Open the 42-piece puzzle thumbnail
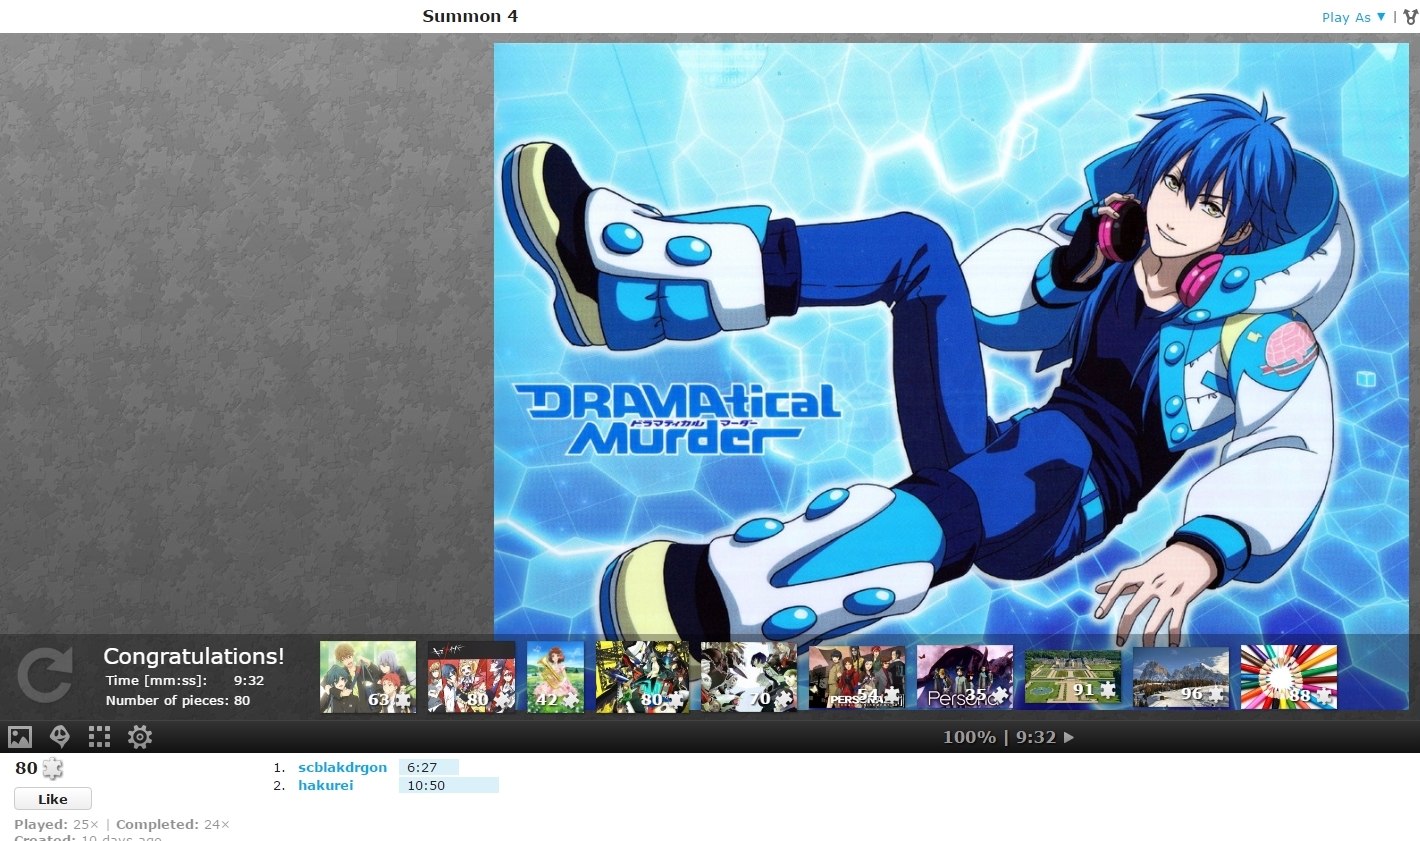1420x841 pixels. click(x=556, y=677)
